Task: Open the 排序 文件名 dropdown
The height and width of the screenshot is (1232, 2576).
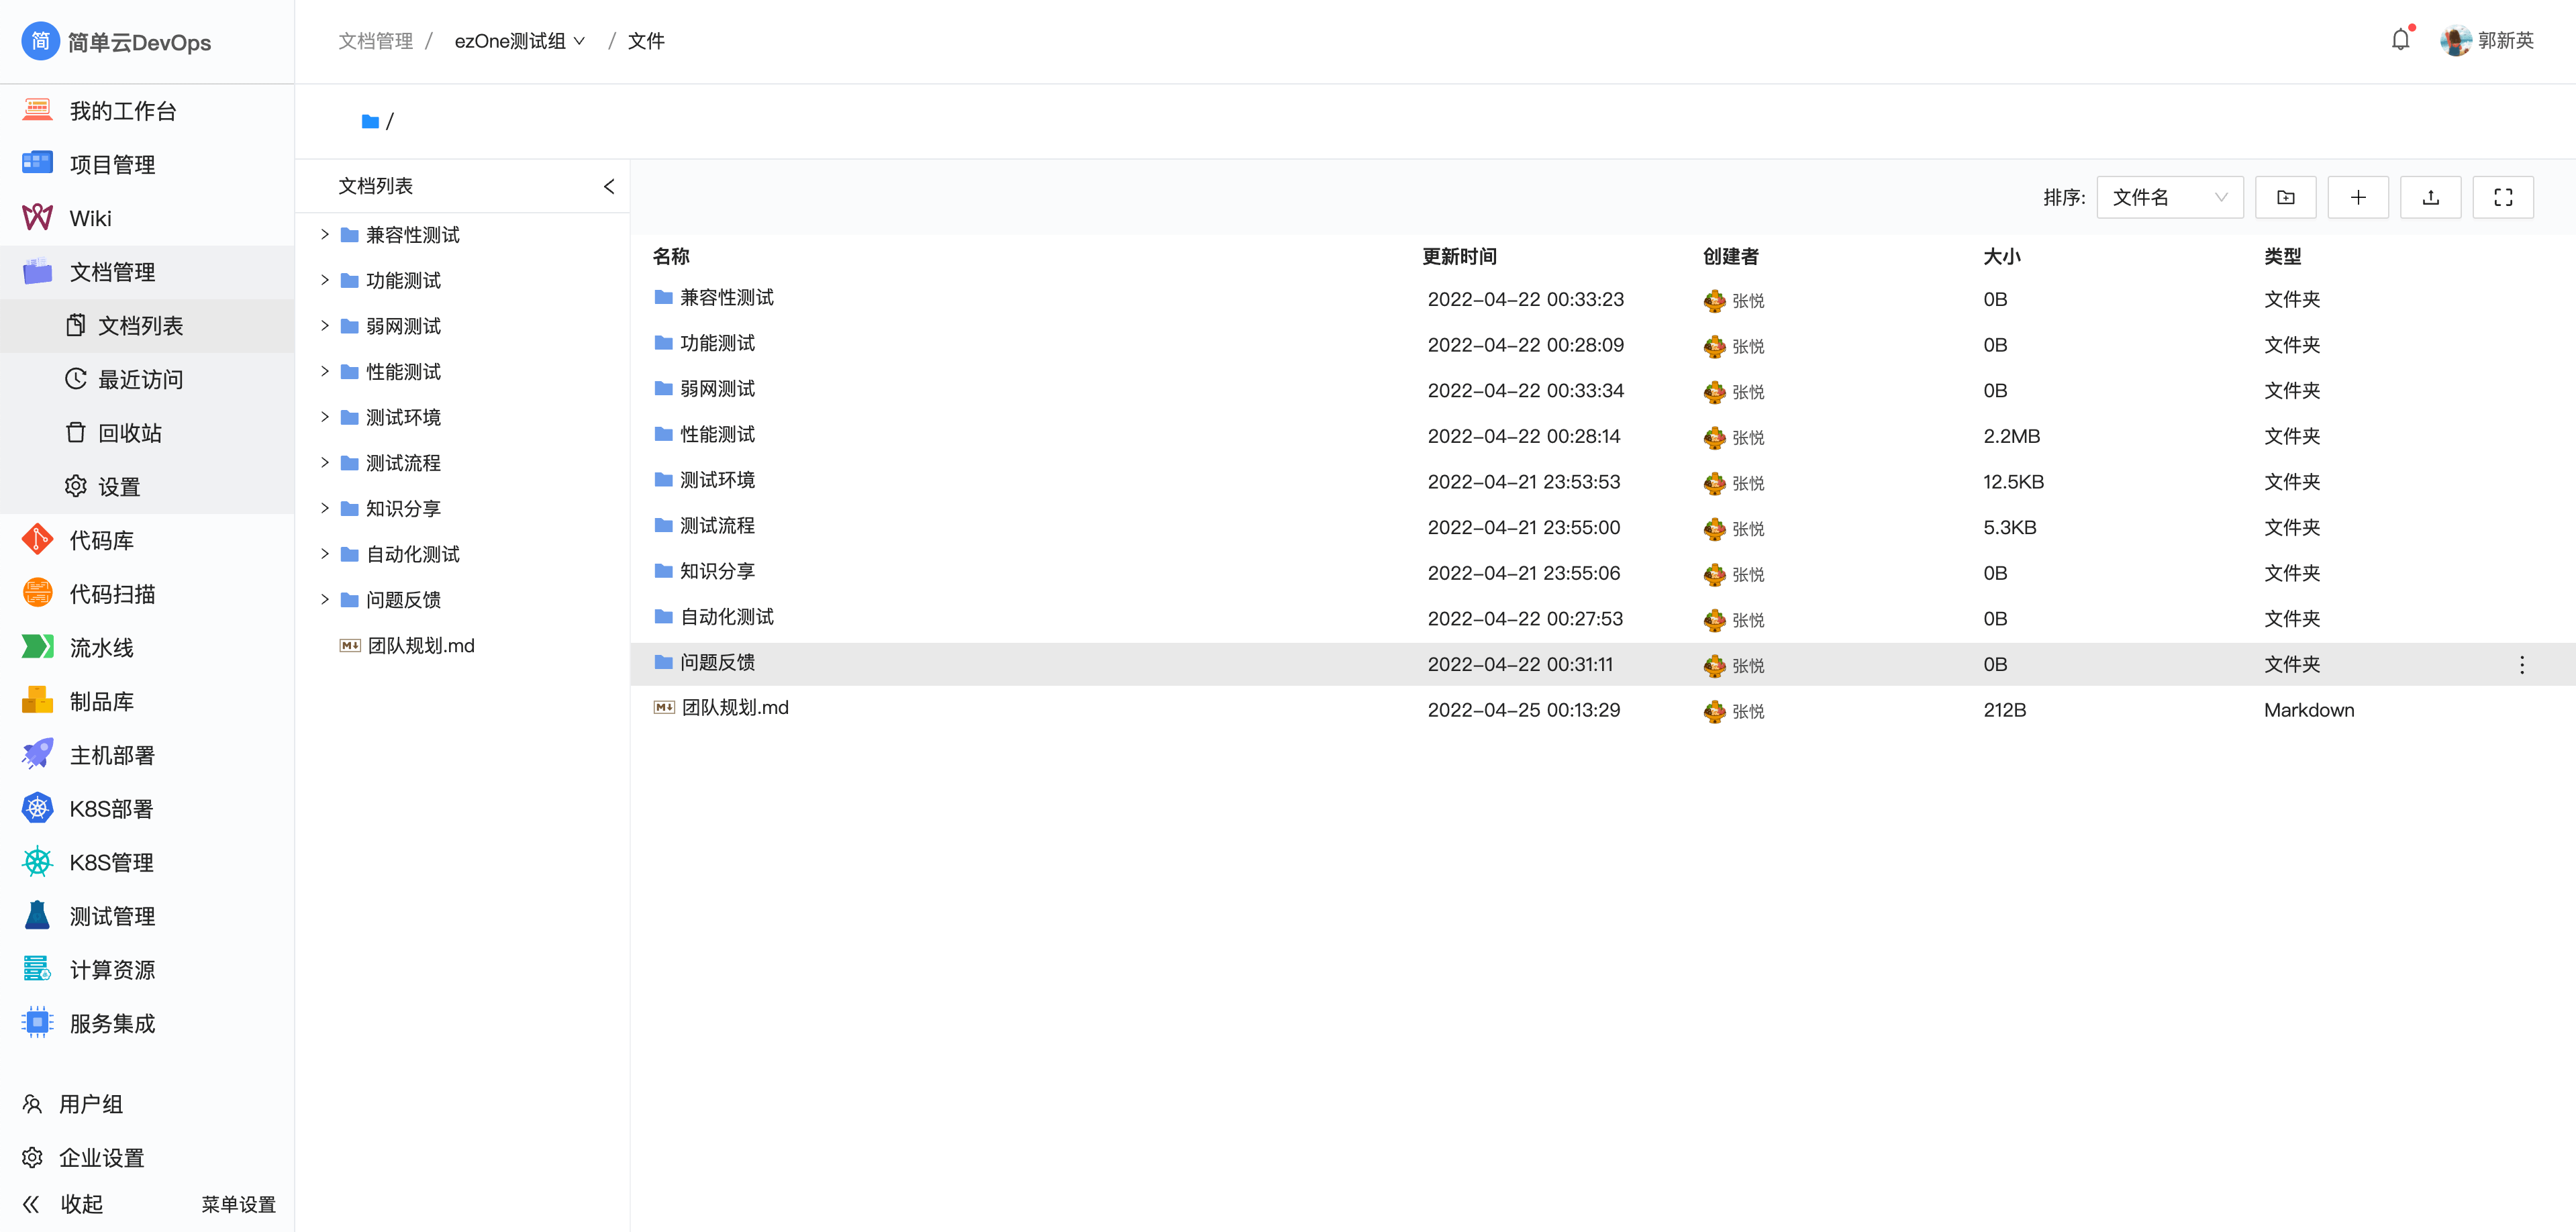Action: (2169, 197)
